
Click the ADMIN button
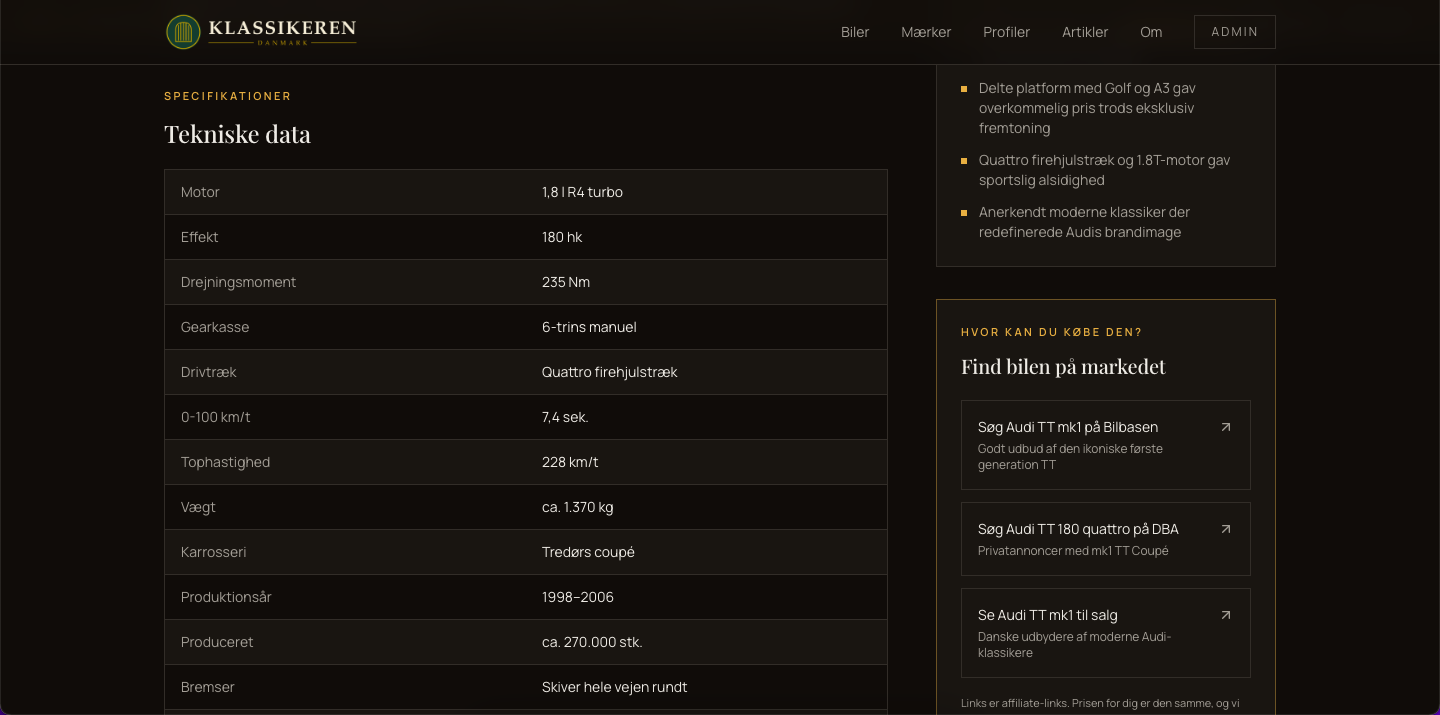point(1235,32)
